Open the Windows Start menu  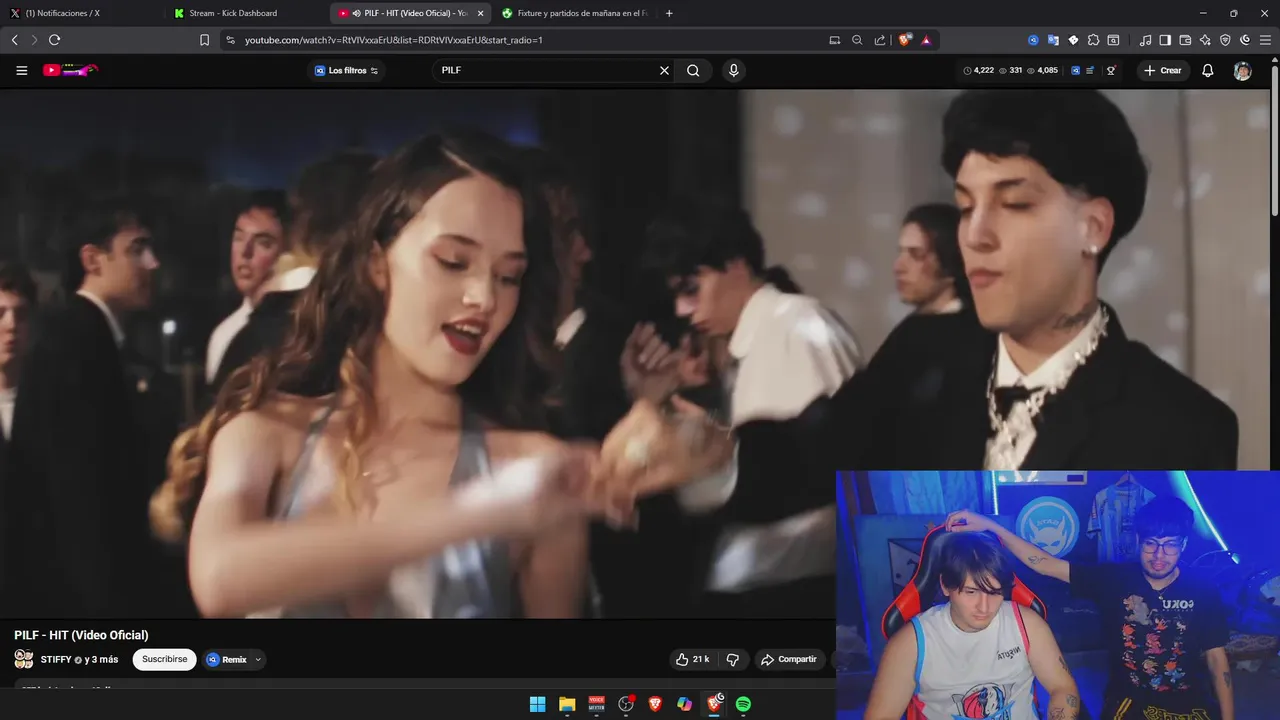tap(538, 704)
